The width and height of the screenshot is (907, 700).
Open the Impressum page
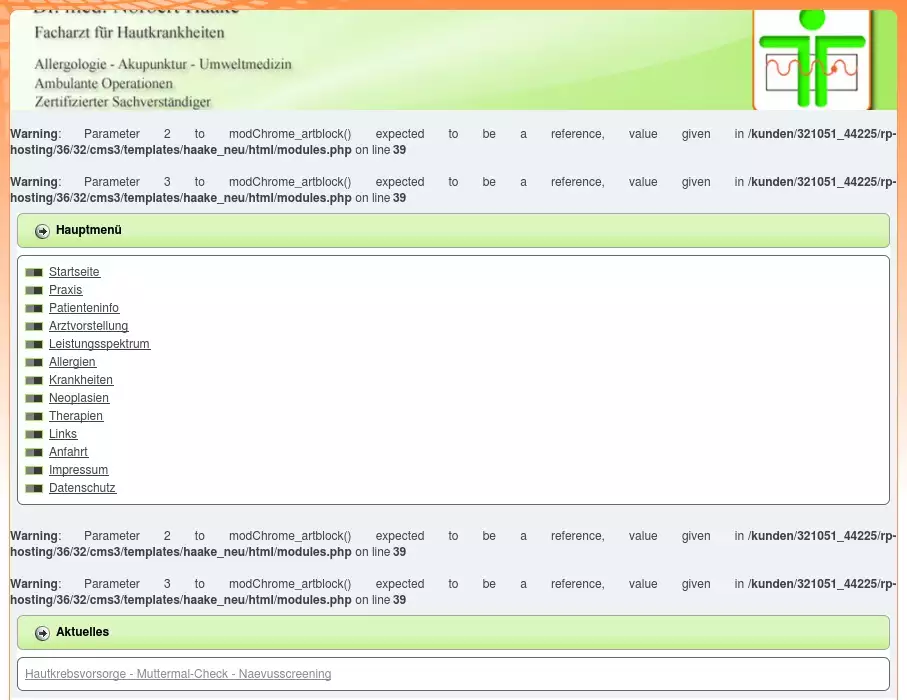78,470
